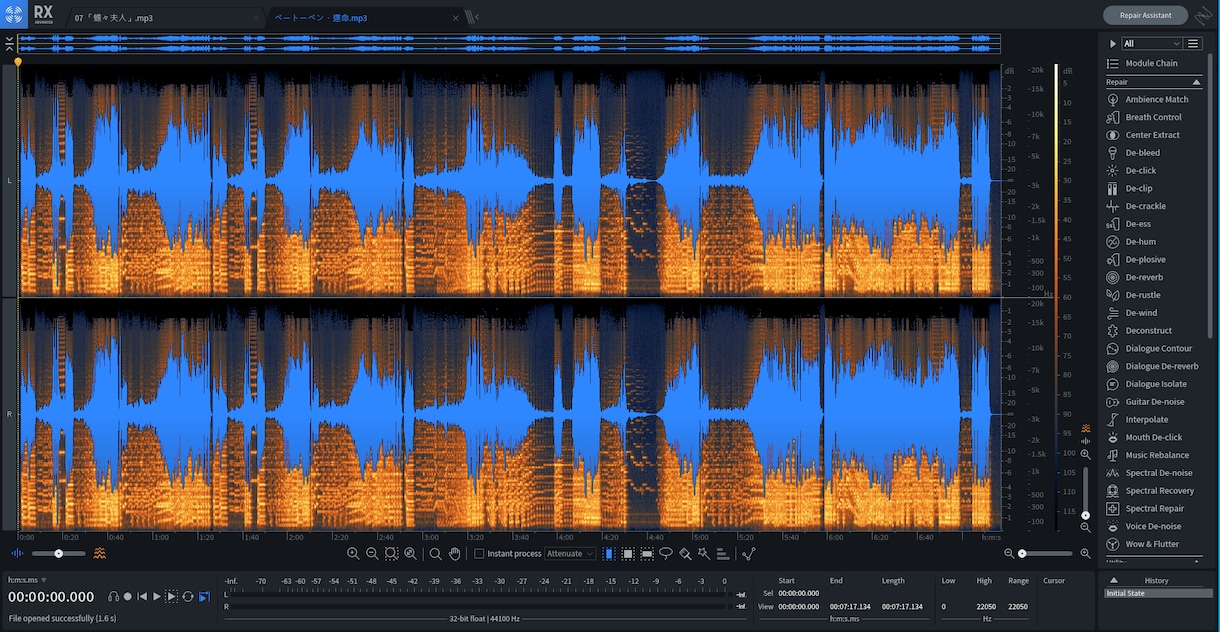Viewport: 1220px width, 632px height.
Task: Open the module list view menu
Action: pos(1193,44)
